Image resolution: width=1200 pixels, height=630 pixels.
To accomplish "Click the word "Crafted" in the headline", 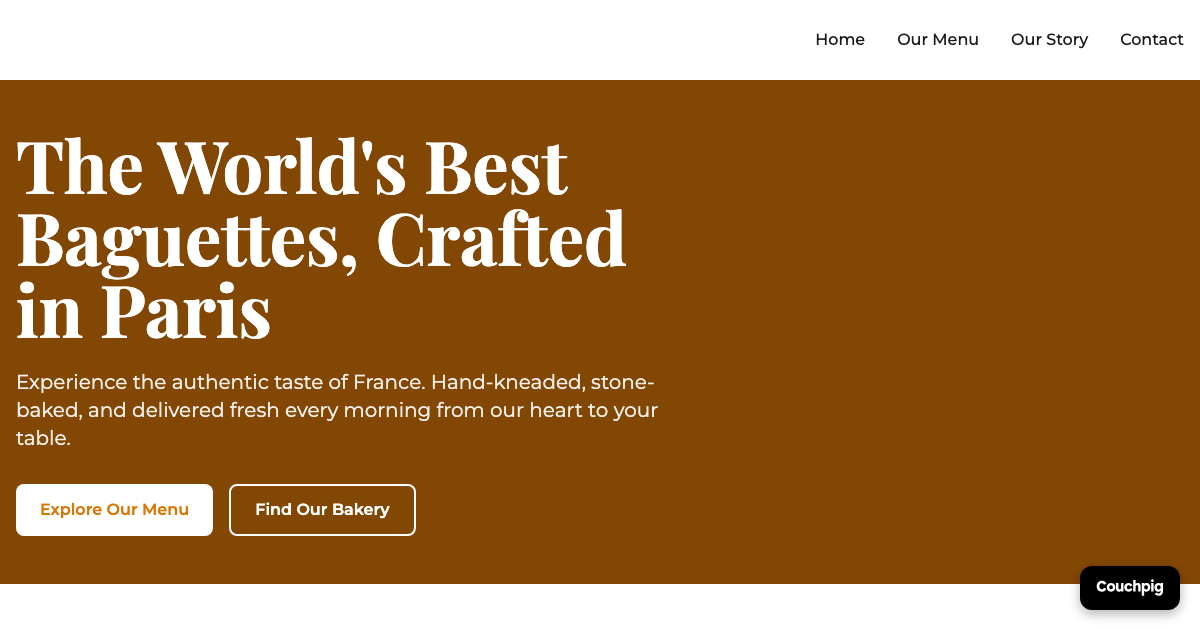I will (x=501, y=240).
